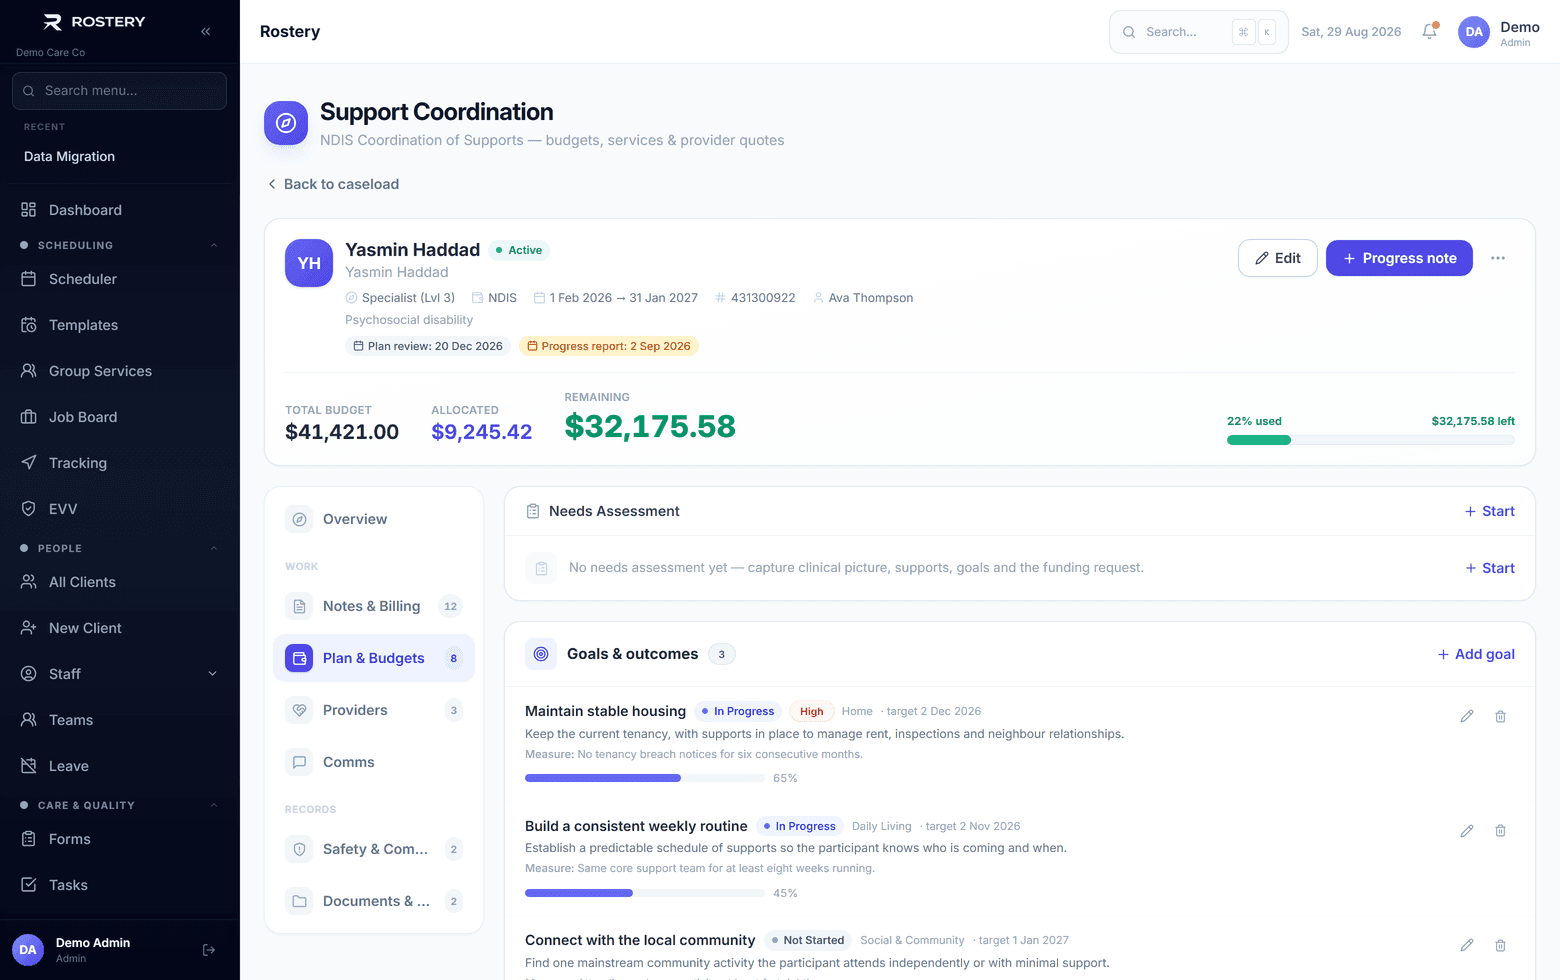Open notifications bell
This screenshot has width=1560, height=980.
[x=1430, y=31]
